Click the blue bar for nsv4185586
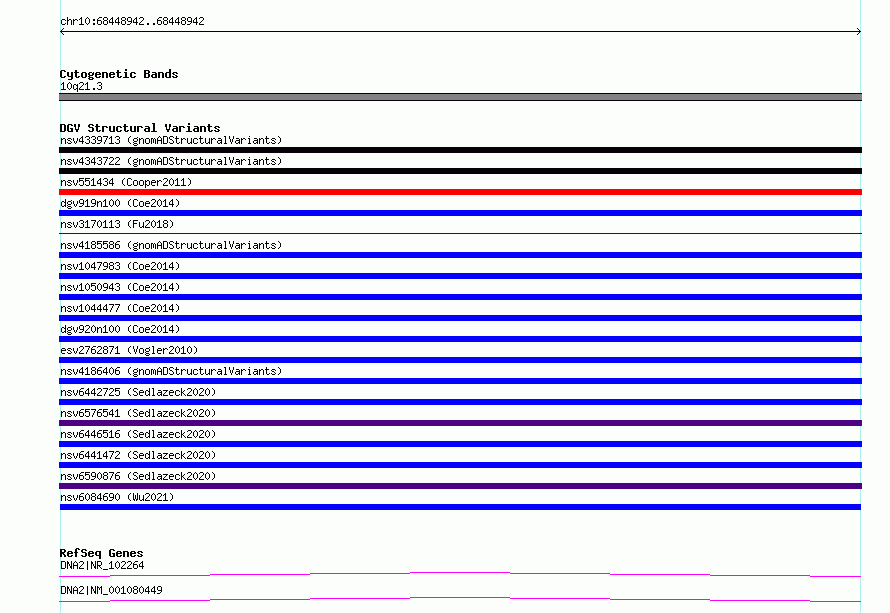The image size is (890, 613). click(x=460, y=255)
